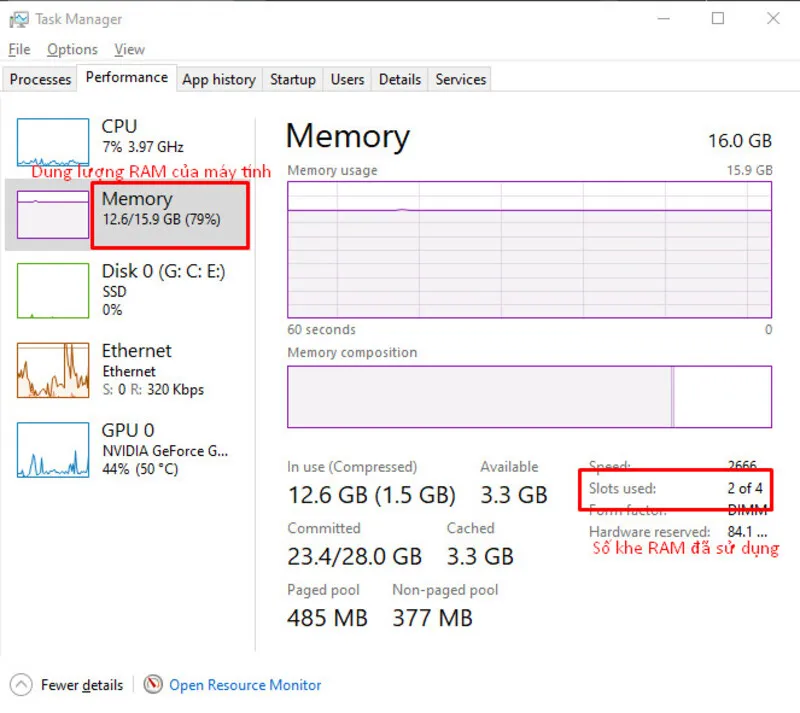The height and width of the screenshot is (713, 800).
Task: Switch to the Users tab
Action: tap(347, 79)
